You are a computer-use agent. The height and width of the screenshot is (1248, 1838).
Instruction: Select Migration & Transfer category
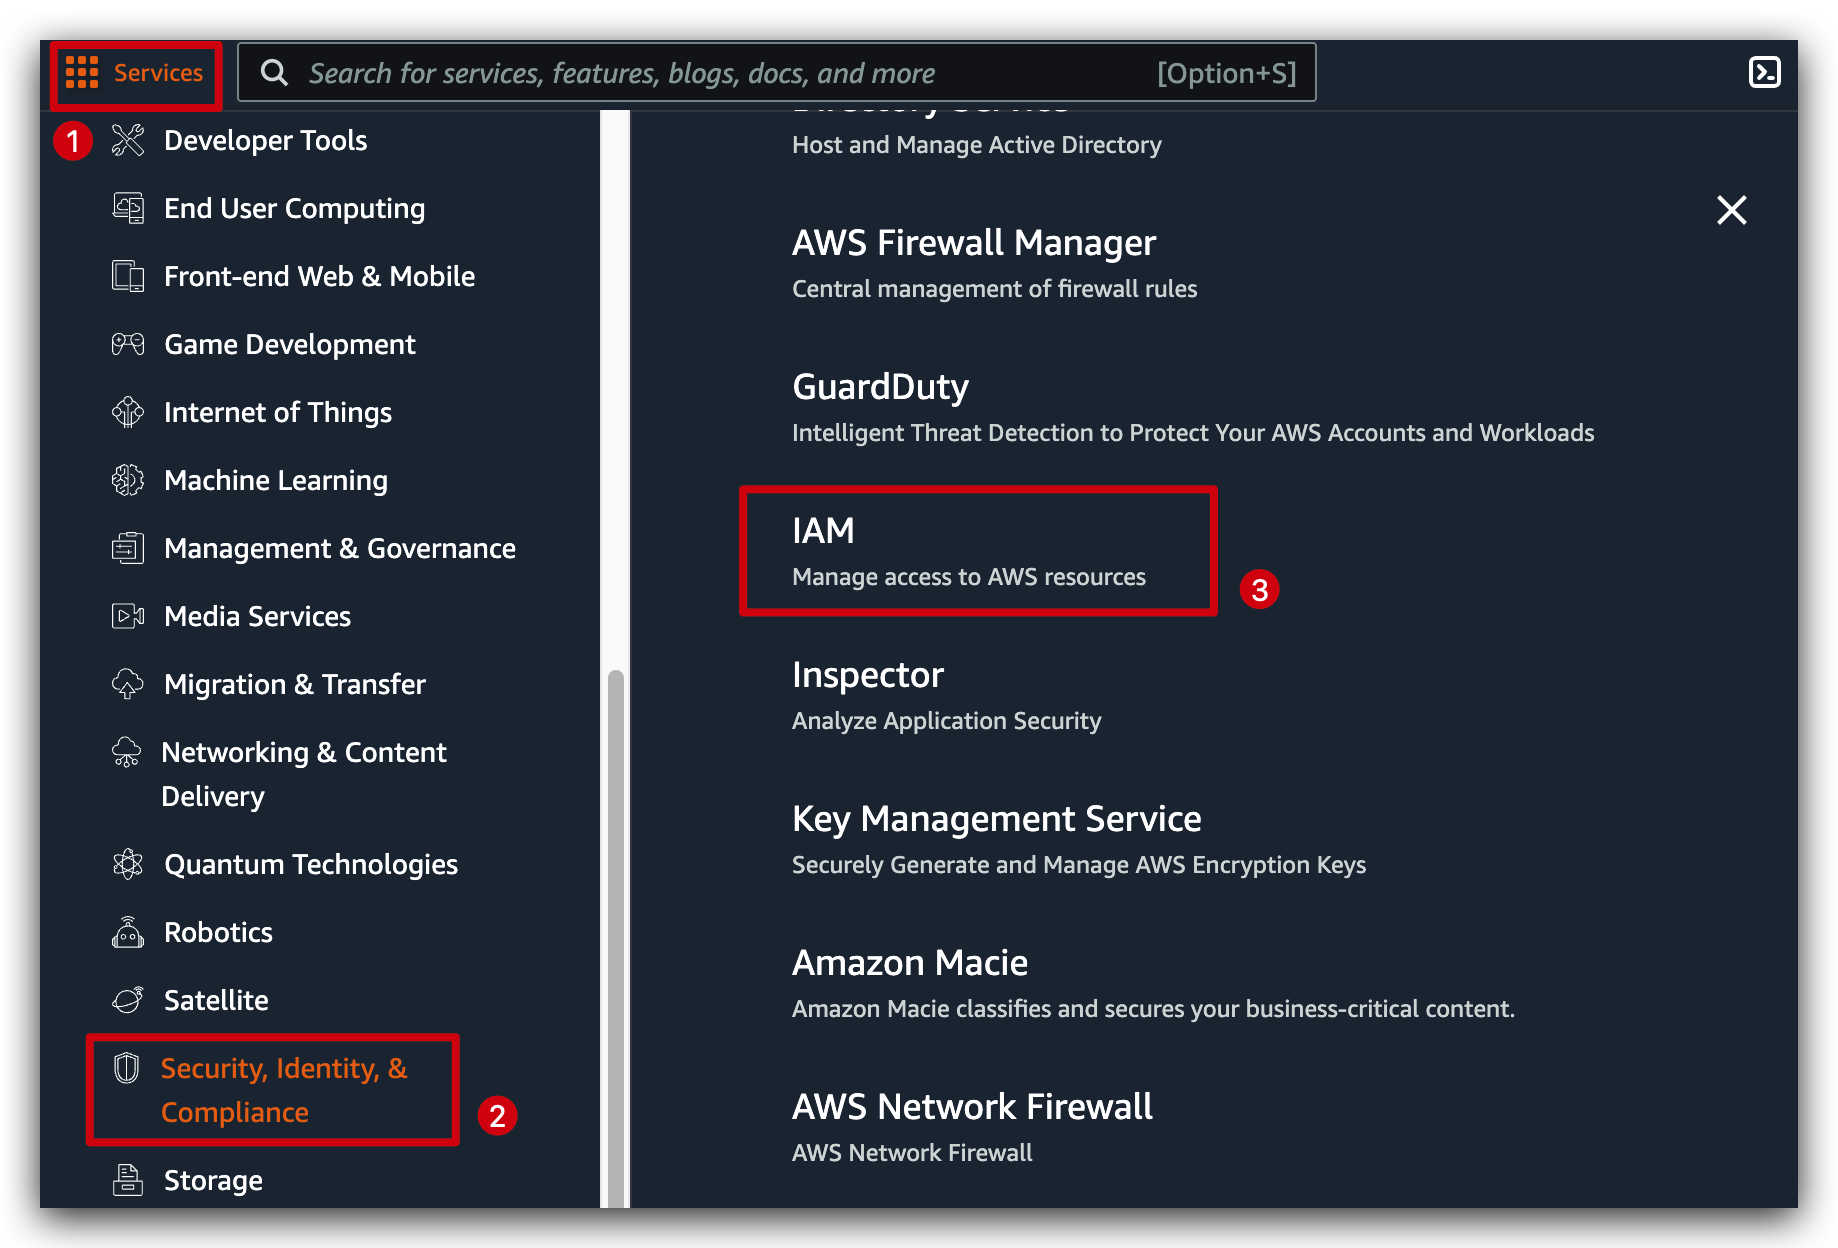295,684
